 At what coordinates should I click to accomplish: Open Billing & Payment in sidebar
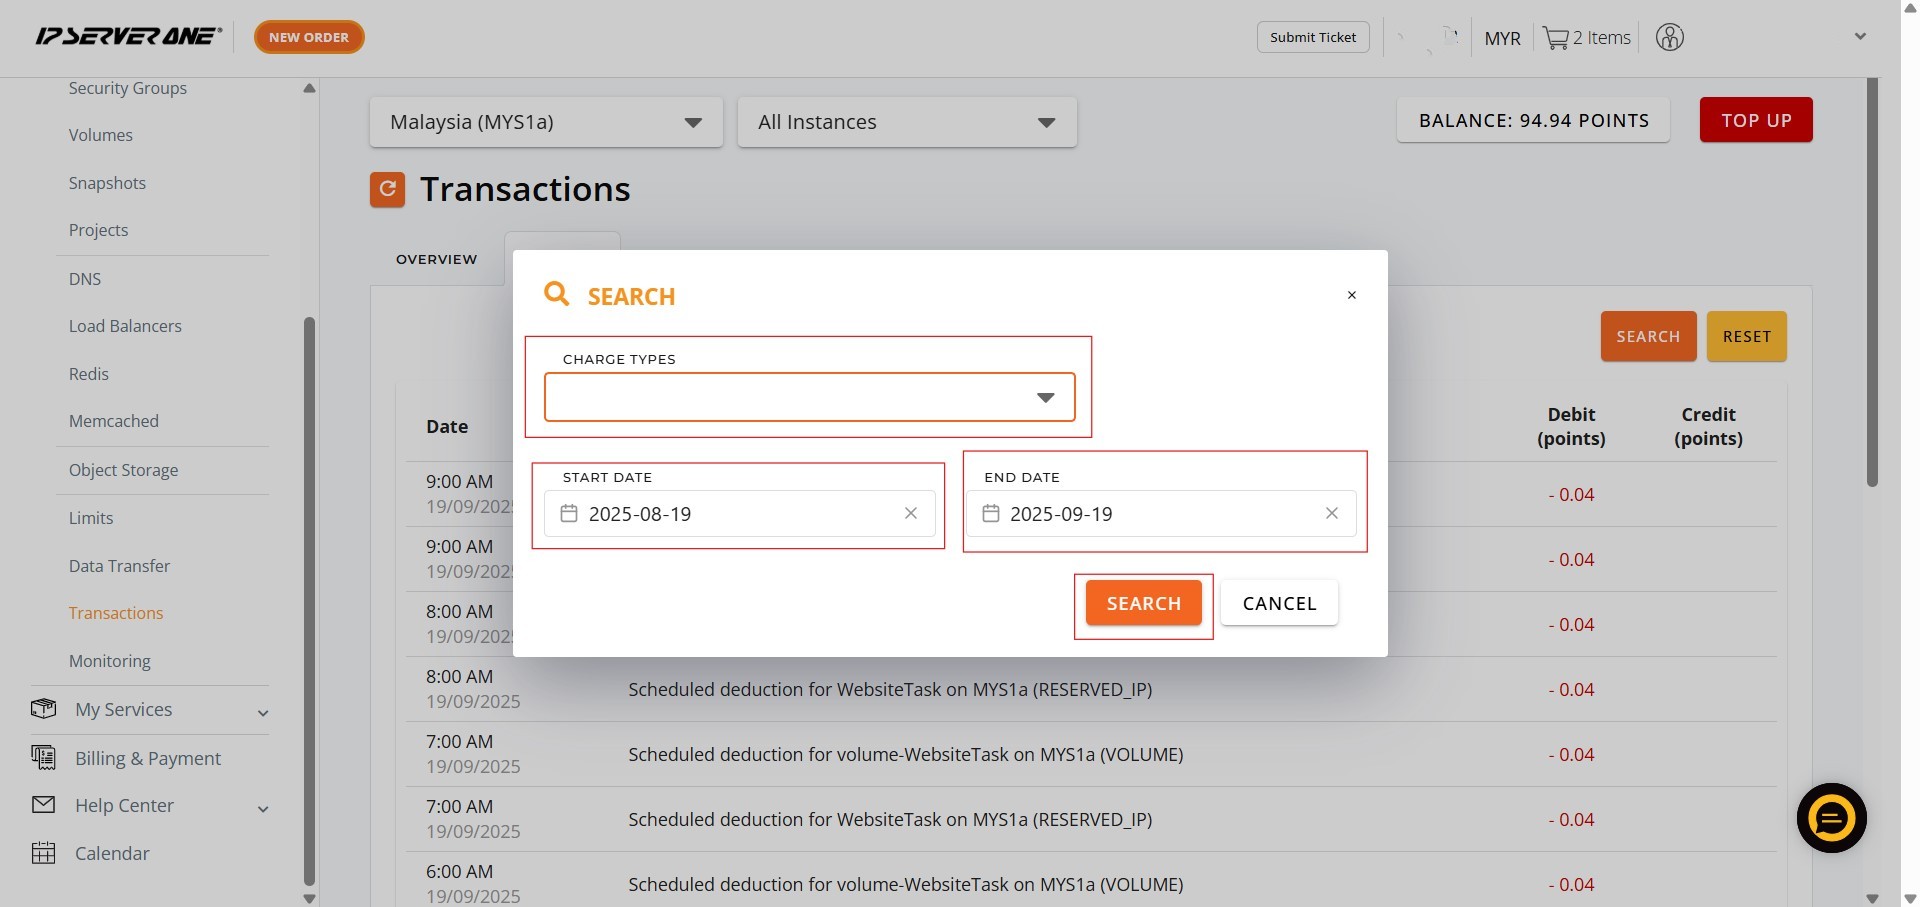pyautogui.click(x=148, y=758)
